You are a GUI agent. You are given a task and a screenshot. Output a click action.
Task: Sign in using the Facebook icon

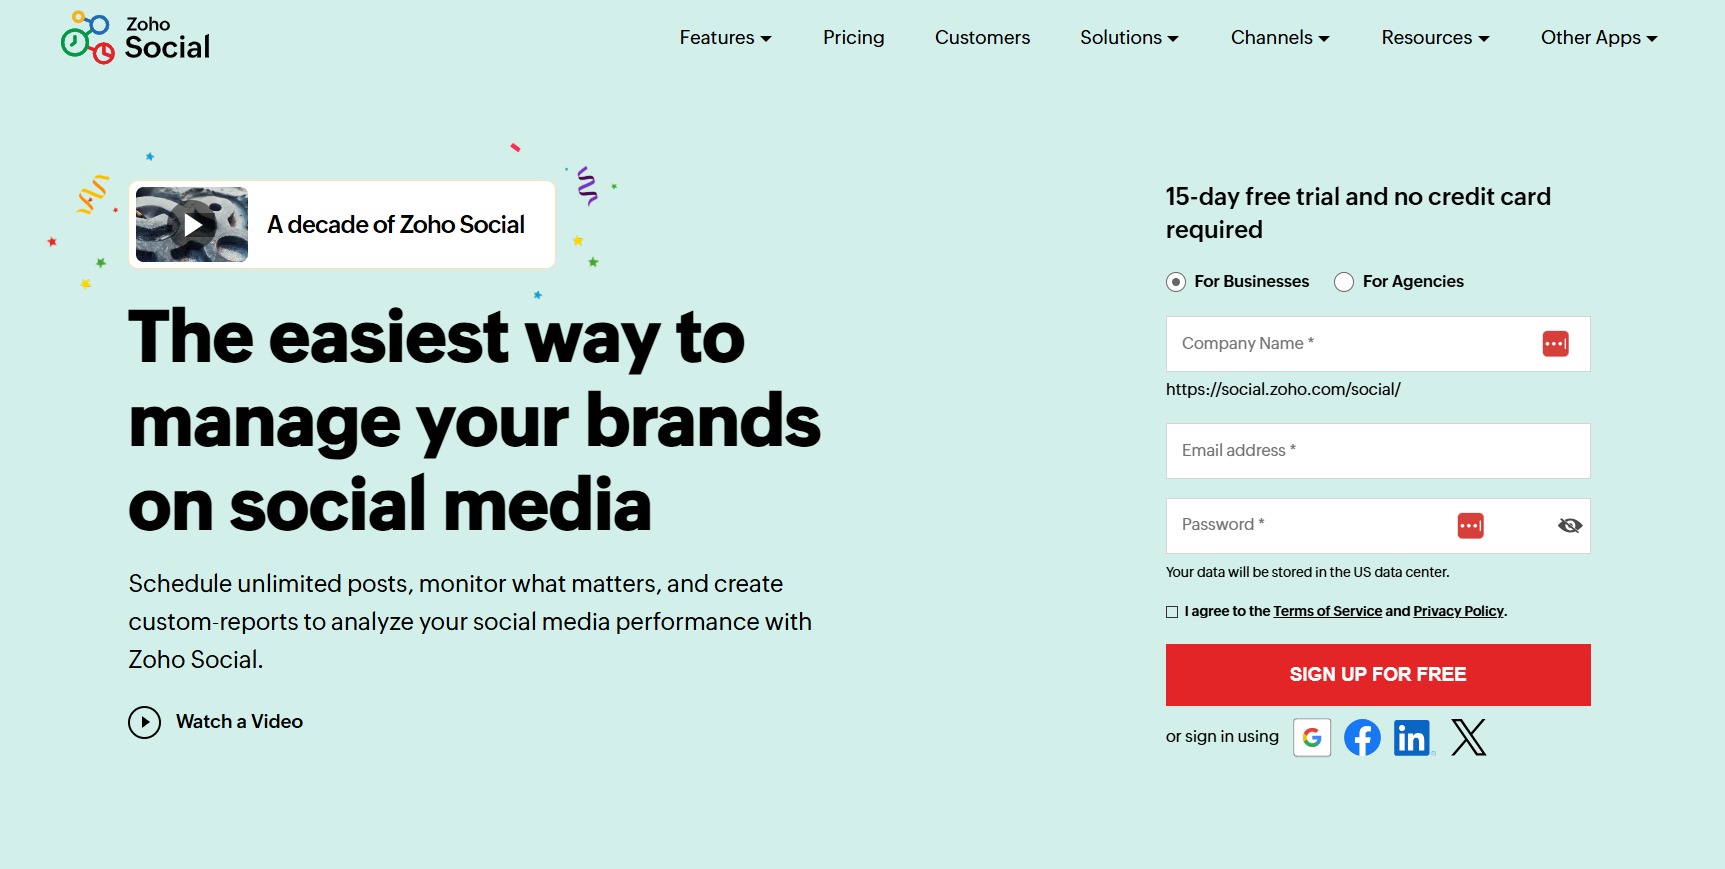(1362, 738)
